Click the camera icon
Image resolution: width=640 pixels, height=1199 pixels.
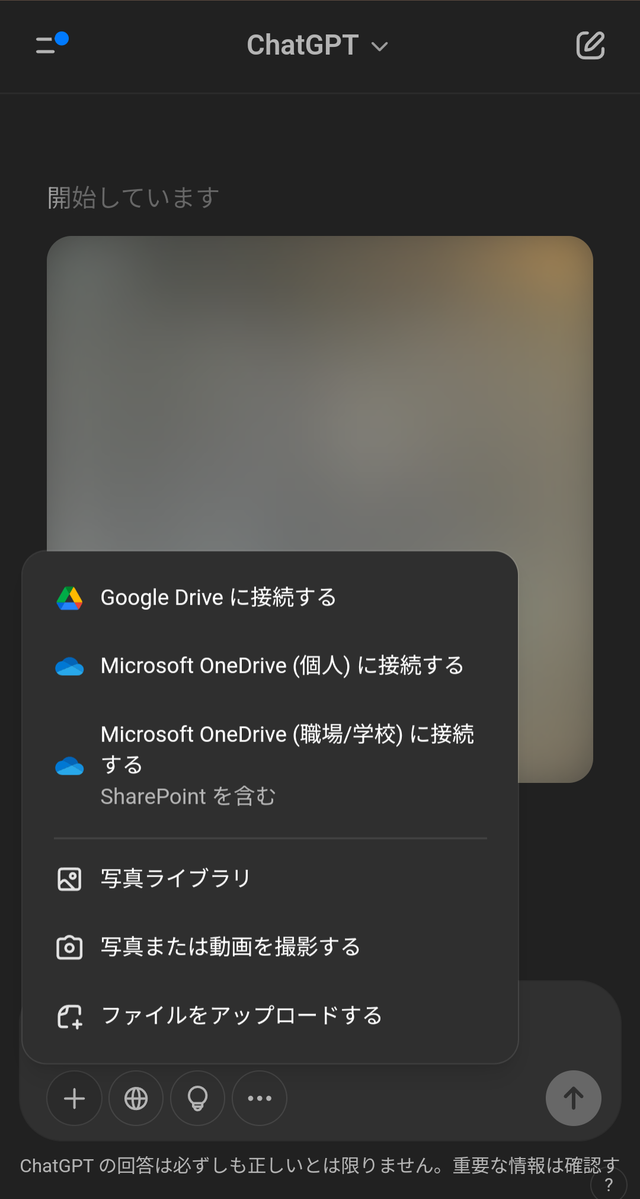pos(69,947)
